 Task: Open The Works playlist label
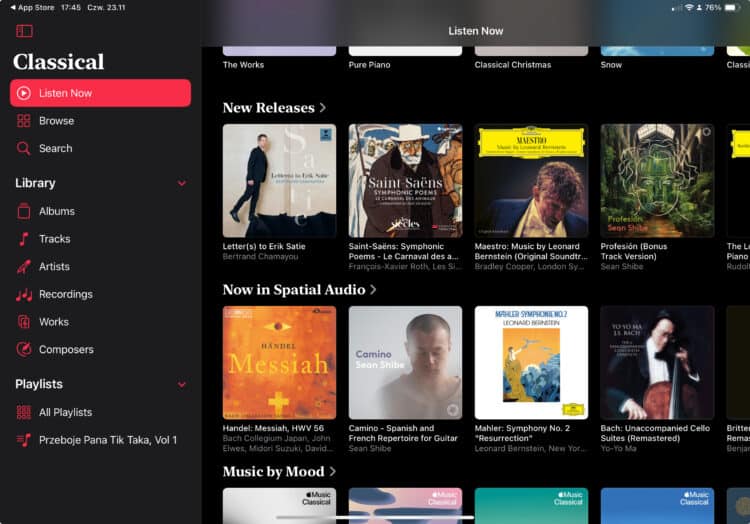click(243, 65)
